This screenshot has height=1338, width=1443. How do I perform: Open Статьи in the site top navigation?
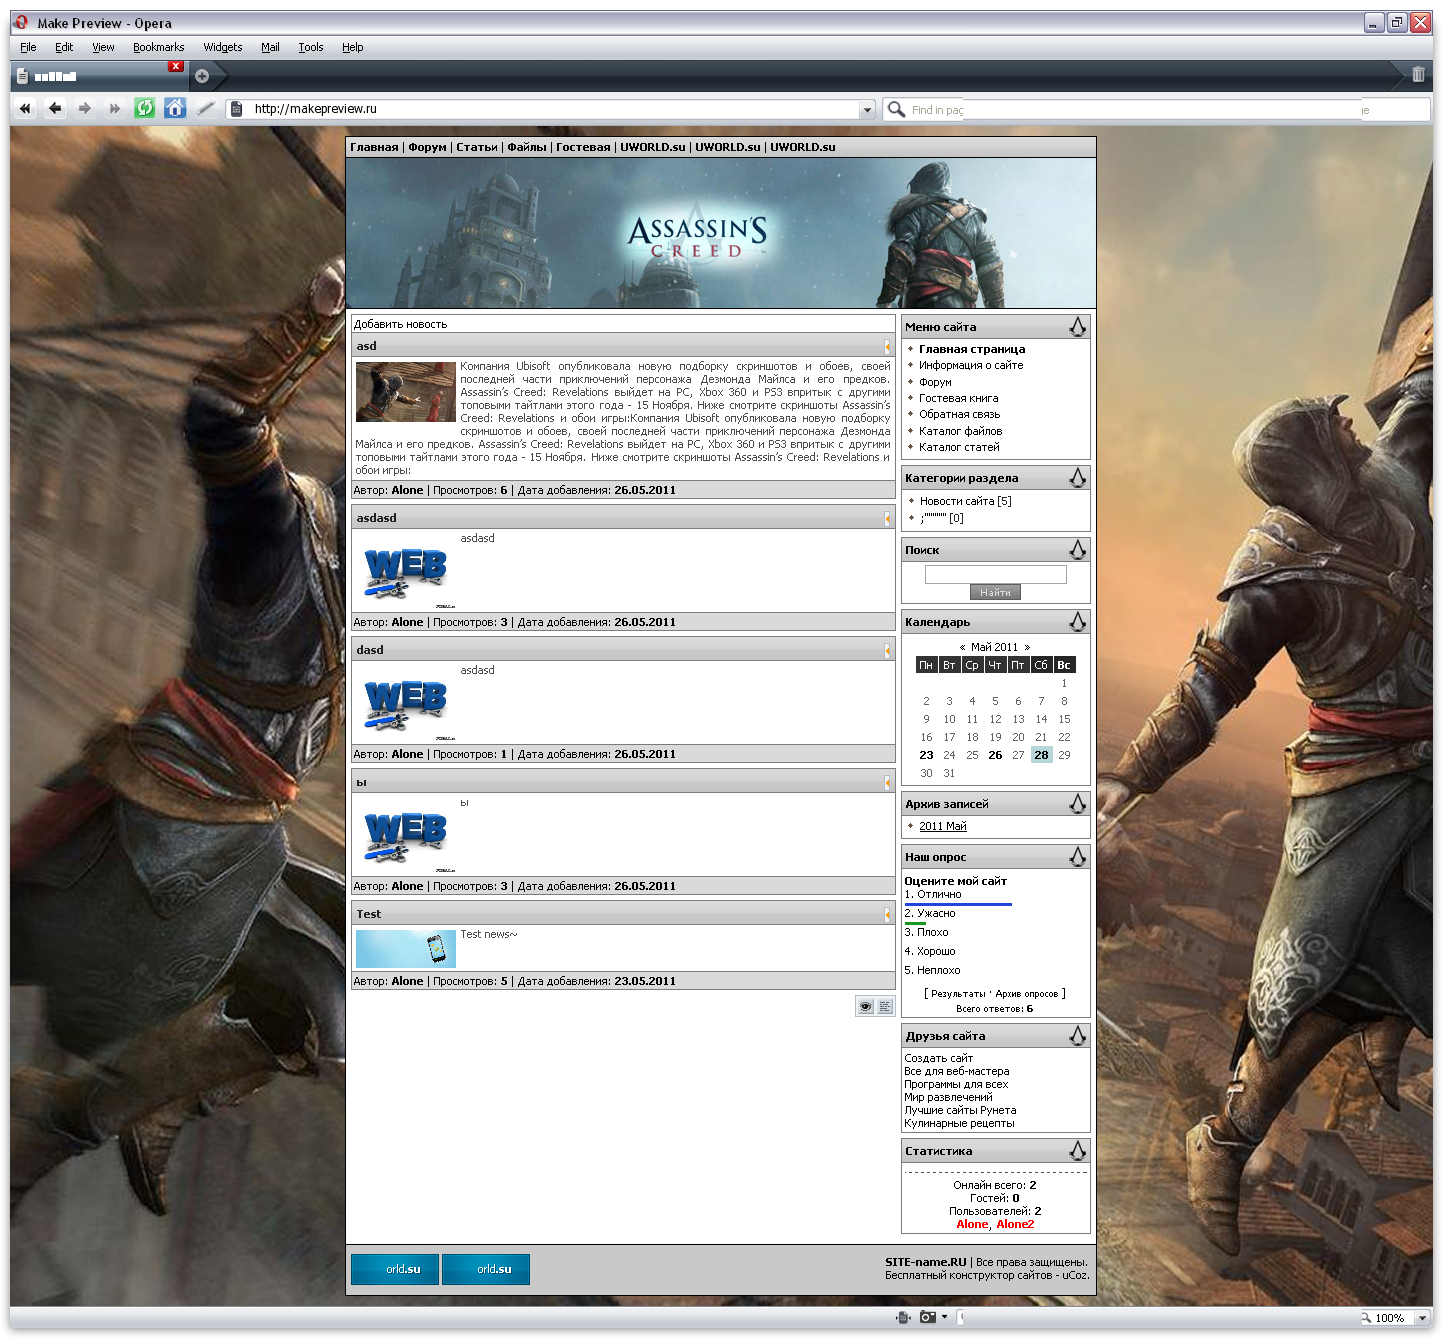tap(476, 147)
